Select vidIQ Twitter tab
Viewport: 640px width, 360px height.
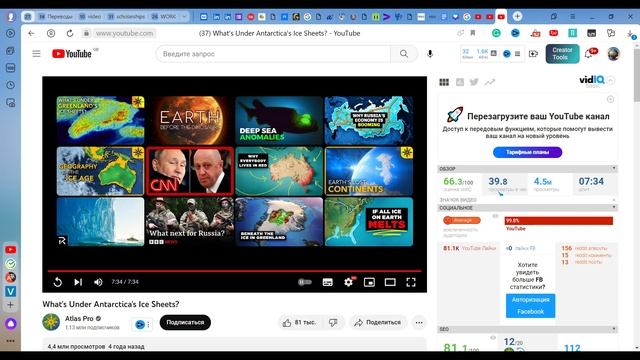point(474,82)
